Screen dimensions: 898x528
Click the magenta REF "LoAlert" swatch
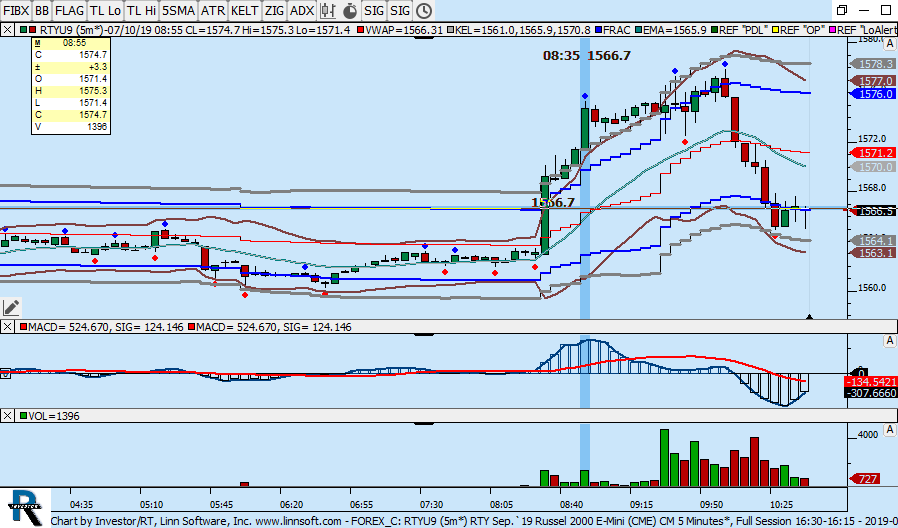click(x=832, y=30)
